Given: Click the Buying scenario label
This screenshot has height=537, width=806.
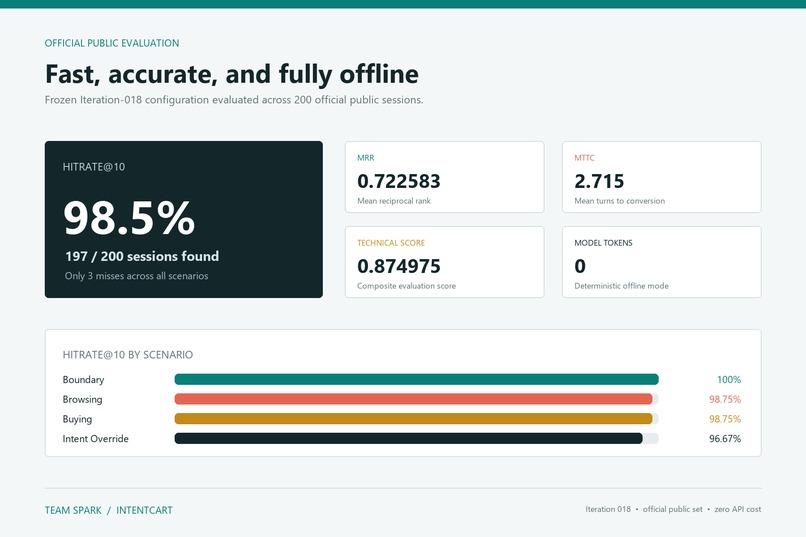Looking at the screenshot, I should [77, 419].
